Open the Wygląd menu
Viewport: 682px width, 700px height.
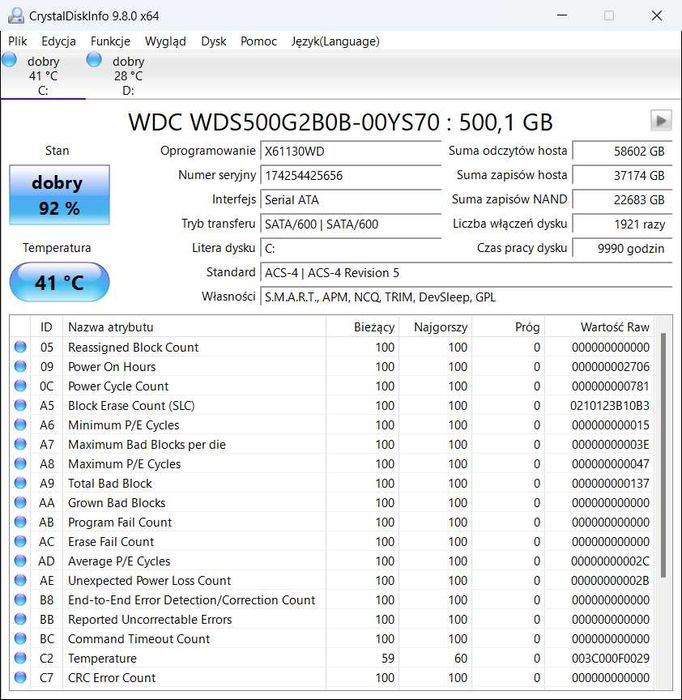coord(165,41)
